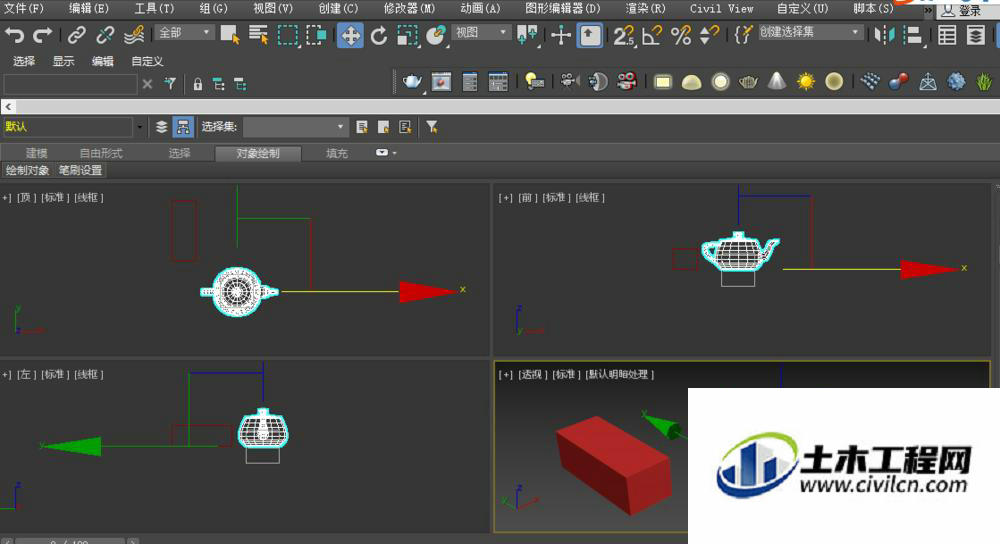Viewport: 1000px width, 544px height.
Task: Click Select and Manipulate cross icon
Action: tap(561, 35)
